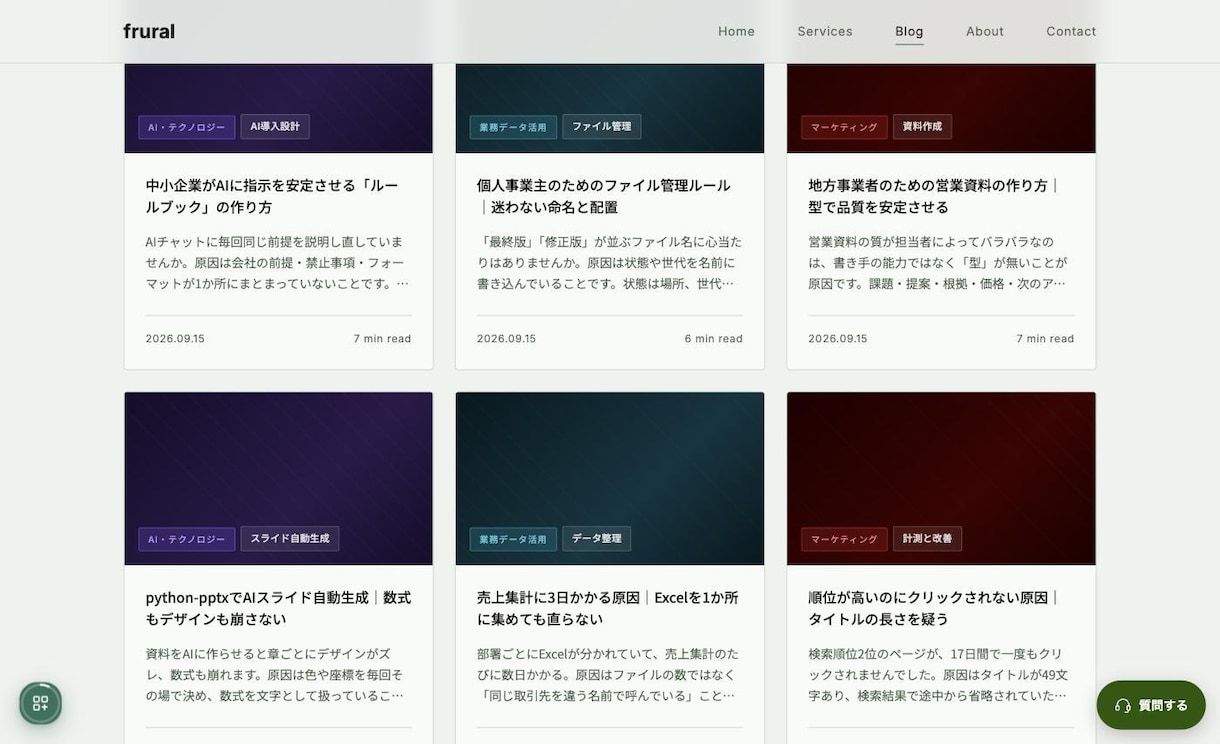
Task: Select the AI導入設計 tag
Action: pos(275,127)
